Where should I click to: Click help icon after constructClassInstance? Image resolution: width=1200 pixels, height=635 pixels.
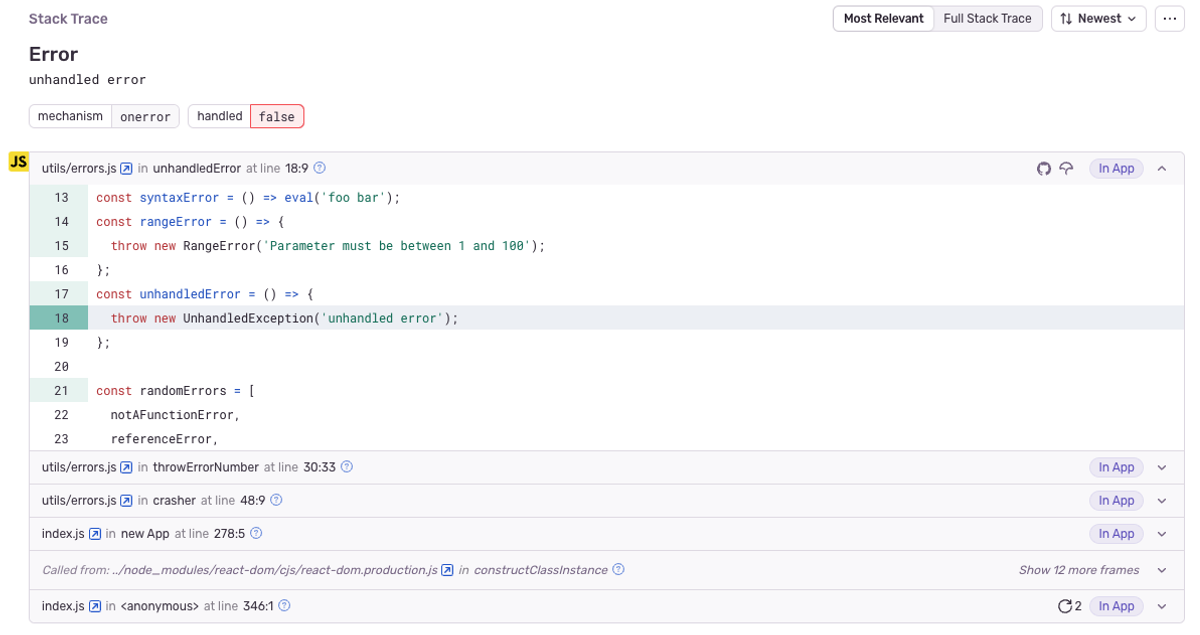tap(618, 570)
